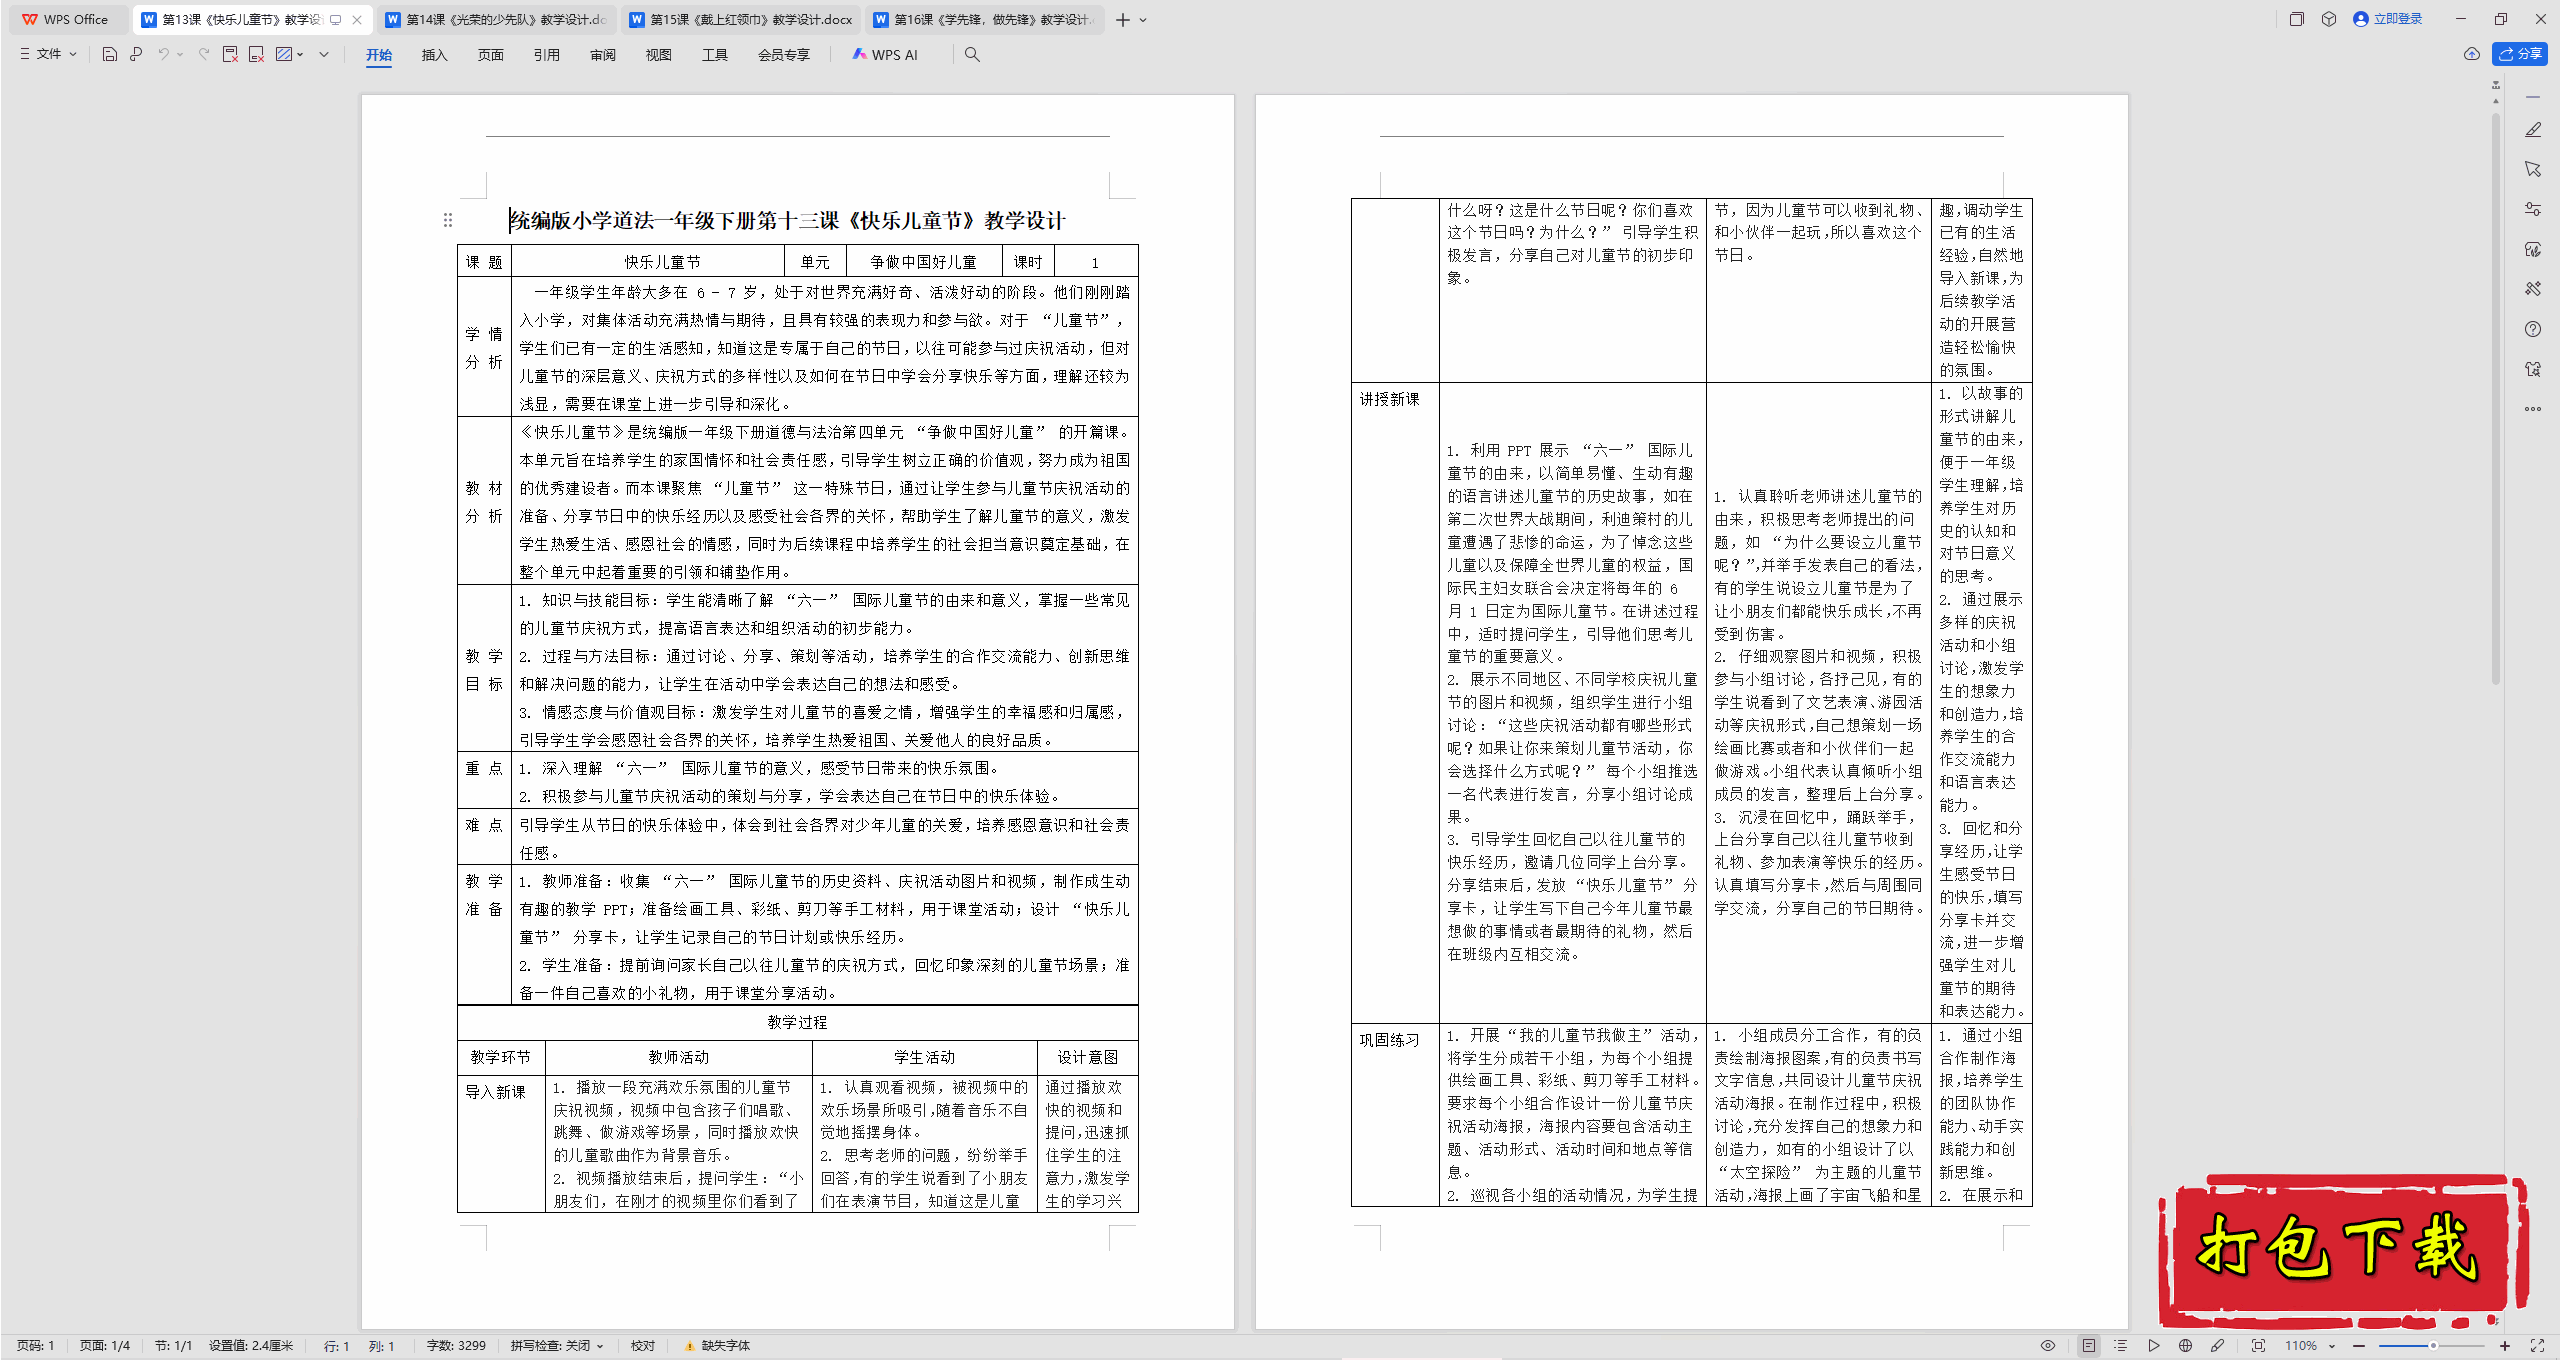Click the vertical scrollbar thumb
The width and height of the screenshot is (2560, 1360).
pyautogui.click(x=2496, y=400)
